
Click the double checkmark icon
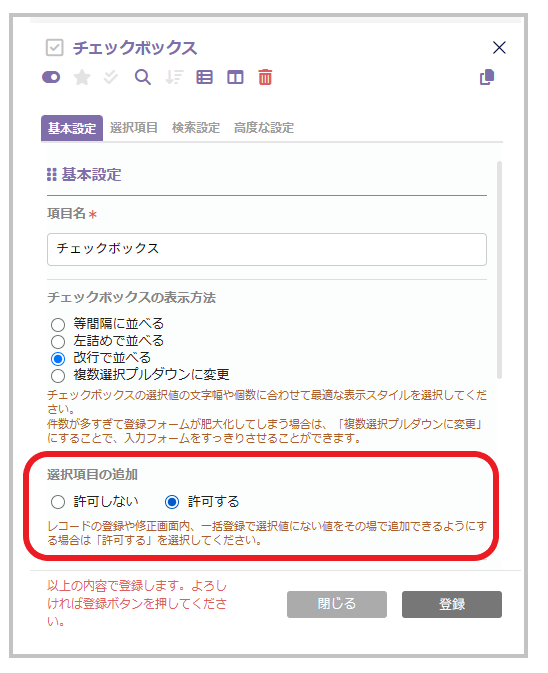111,77
